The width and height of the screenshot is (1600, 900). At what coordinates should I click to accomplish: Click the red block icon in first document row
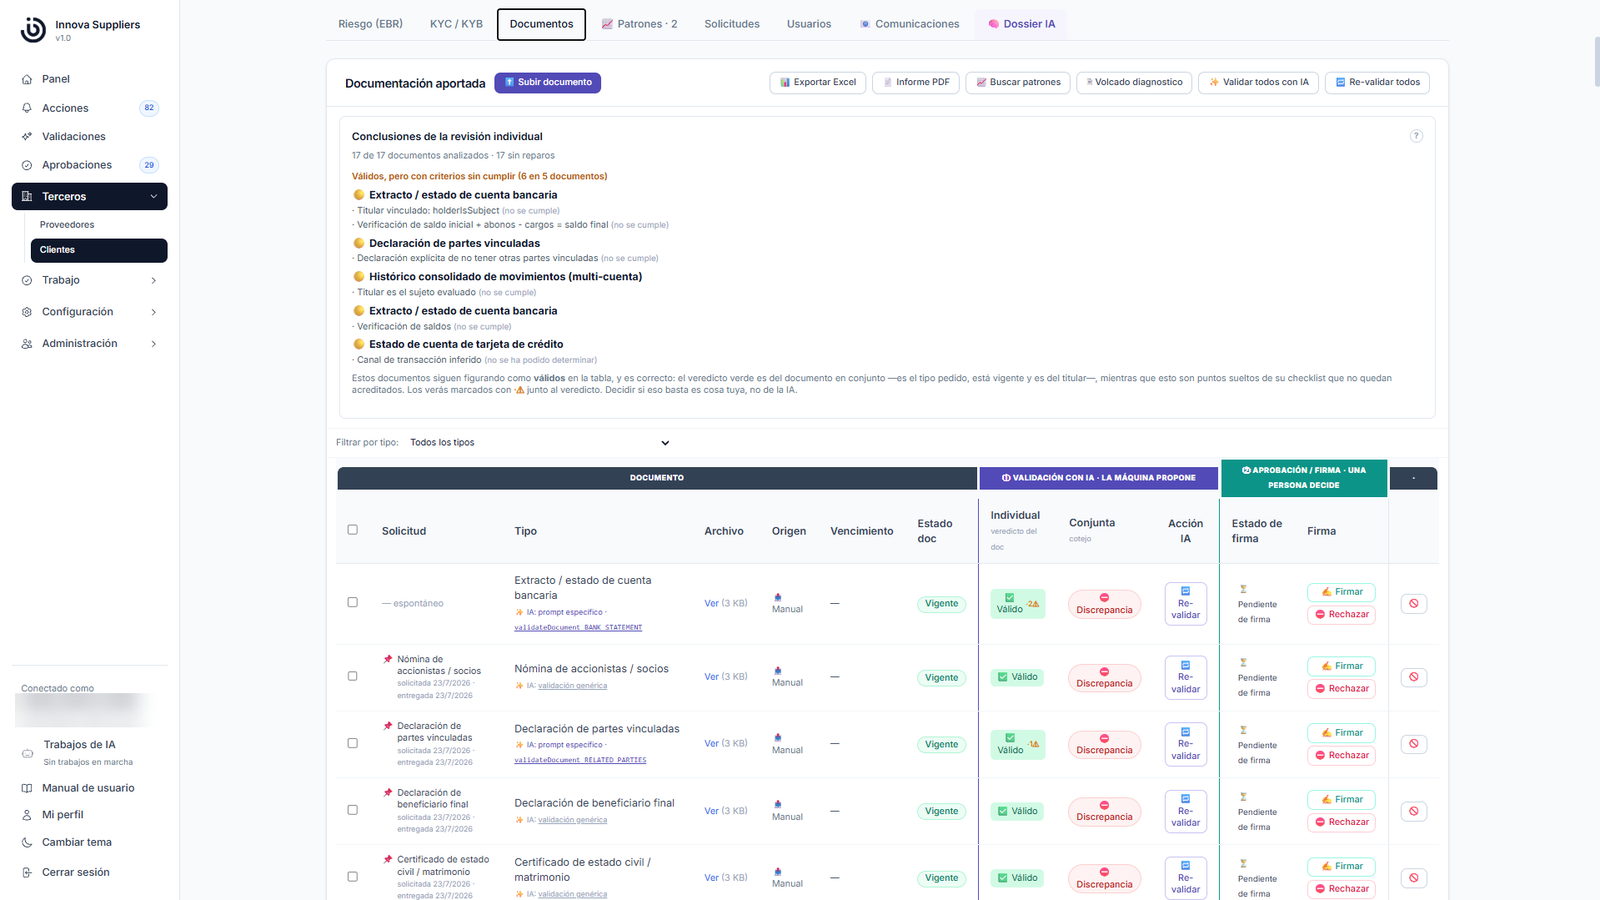(x=1414, y=603)
